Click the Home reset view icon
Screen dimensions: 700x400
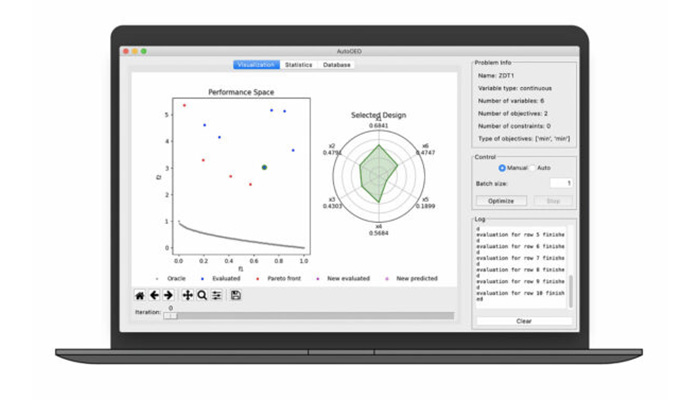point(140,296)
